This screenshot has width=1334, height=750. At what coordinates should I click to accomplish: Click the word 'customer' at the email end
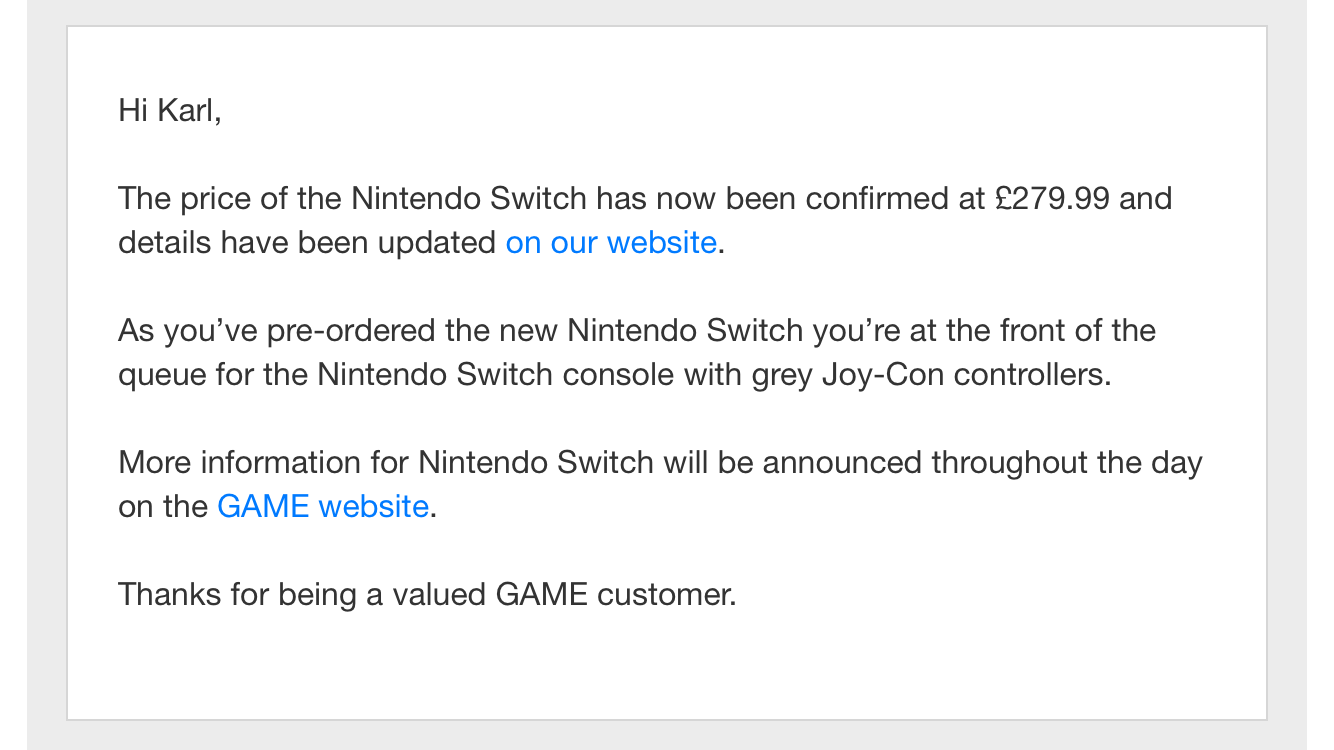(662, 595)
